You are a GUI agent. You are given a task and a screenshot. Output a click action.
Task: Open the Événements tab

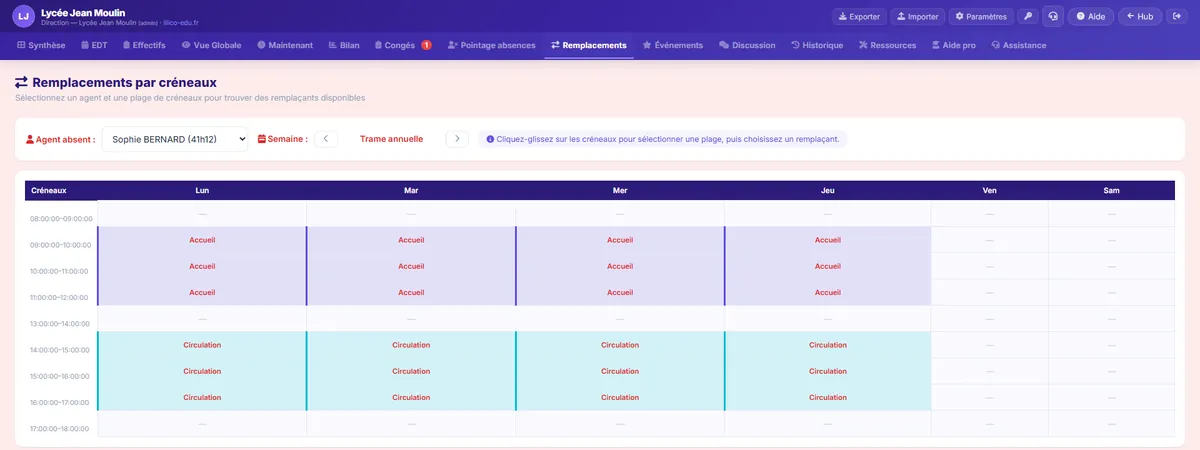pyautogui.click(x=673, y=45)
